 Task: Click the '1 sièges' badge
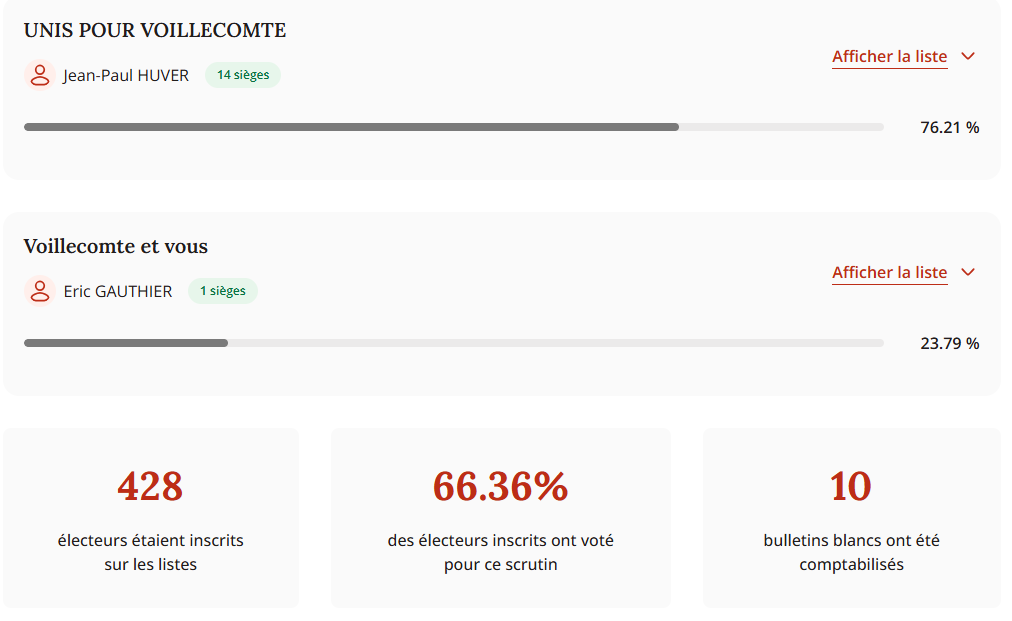(222, 292)
